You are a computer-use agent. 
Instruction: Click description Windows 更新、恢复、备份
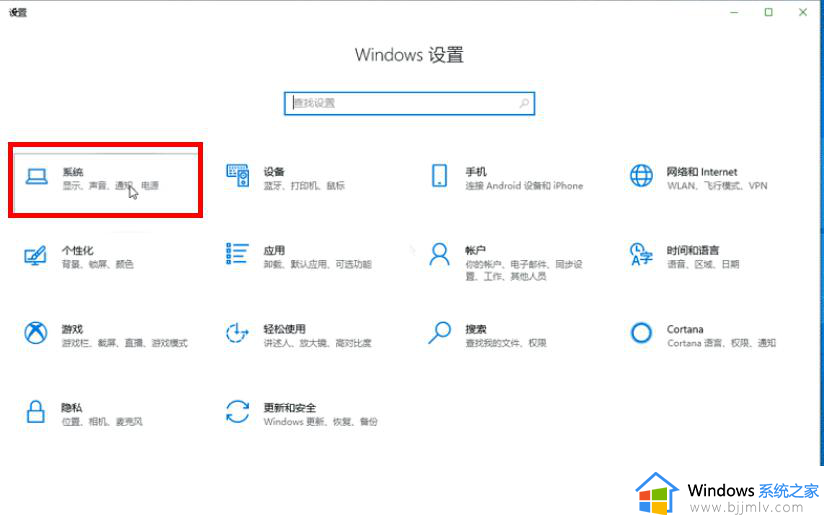tap(321, 421)
